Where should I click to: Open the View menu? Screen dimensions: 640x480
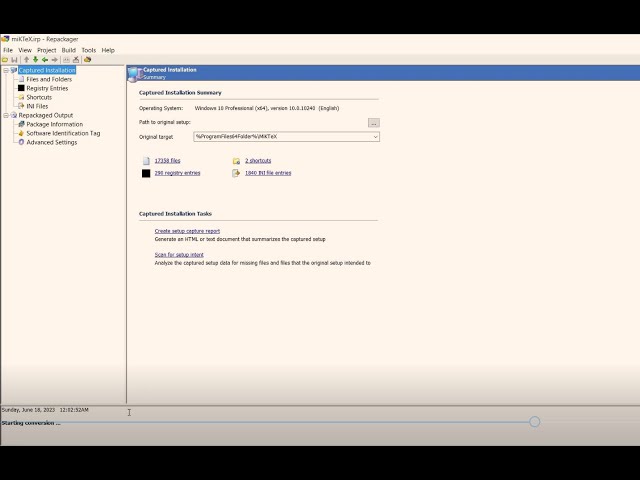[x=25, y=50]
